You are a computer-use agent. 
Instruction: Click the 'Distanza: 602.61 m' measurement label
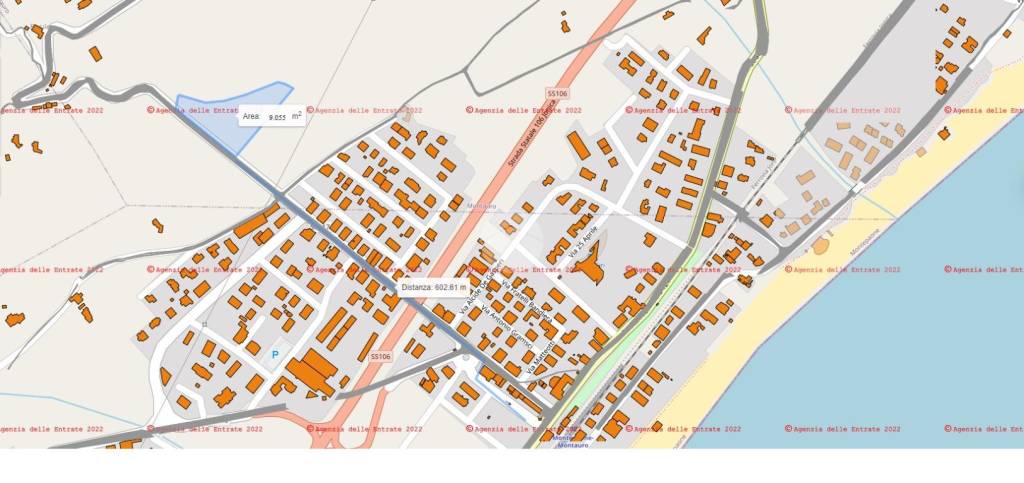tap(434, 287)
